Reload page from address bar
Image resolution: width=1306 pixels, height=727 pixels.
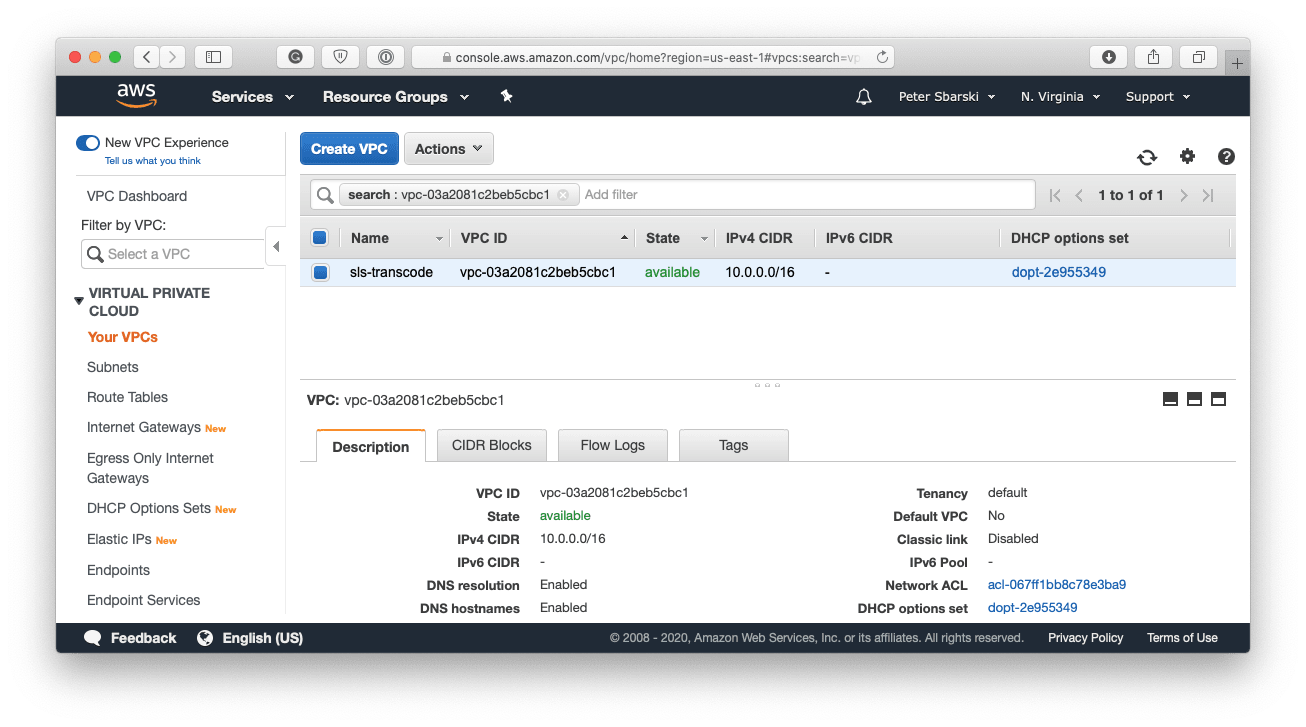click(882, 57)
